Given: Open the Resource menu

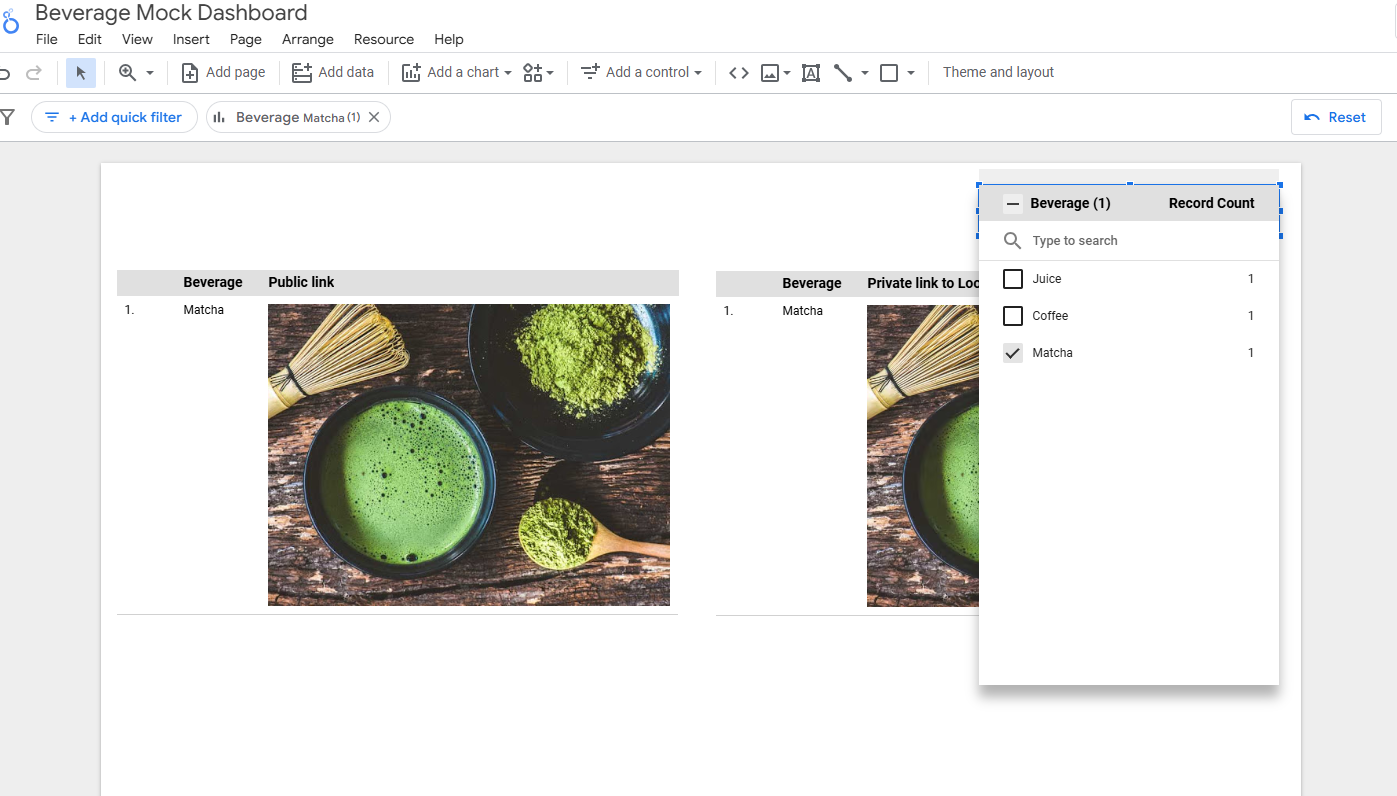Looking at the screenshot, I should (x=384, y=39).
